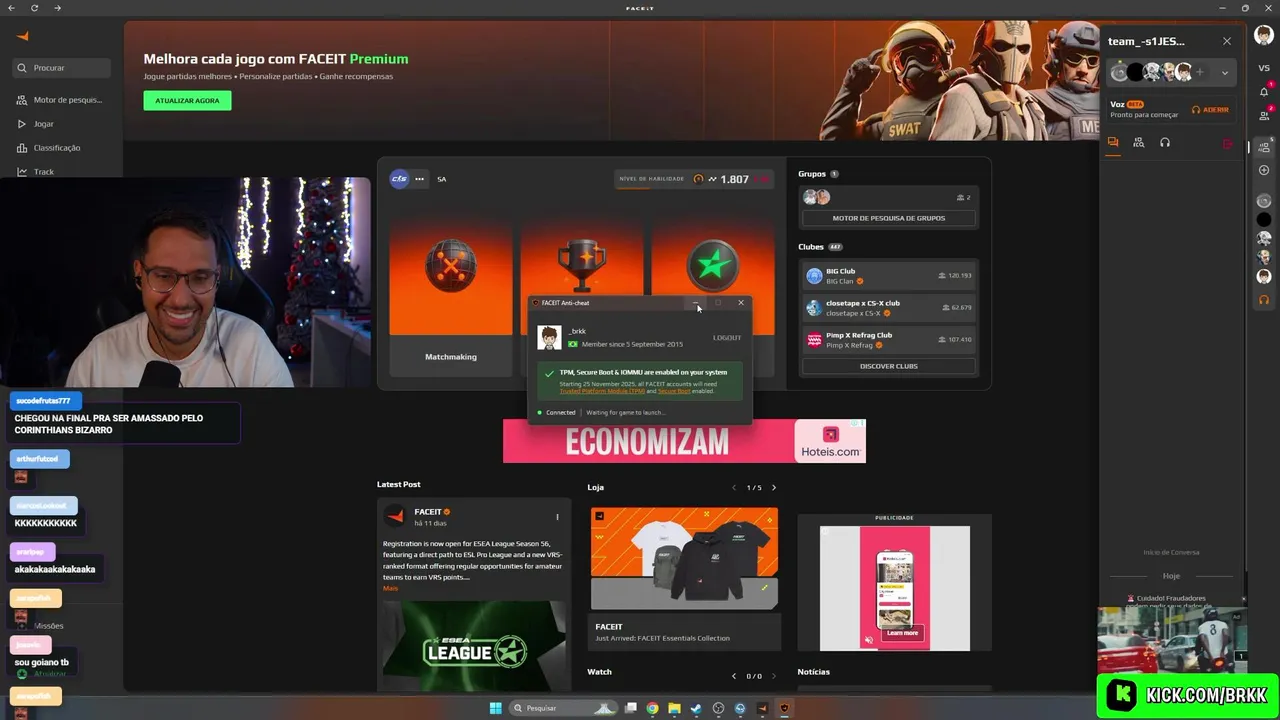
Task: Open the FACEIT Essentials Collection store image
Action: point(684,558)
